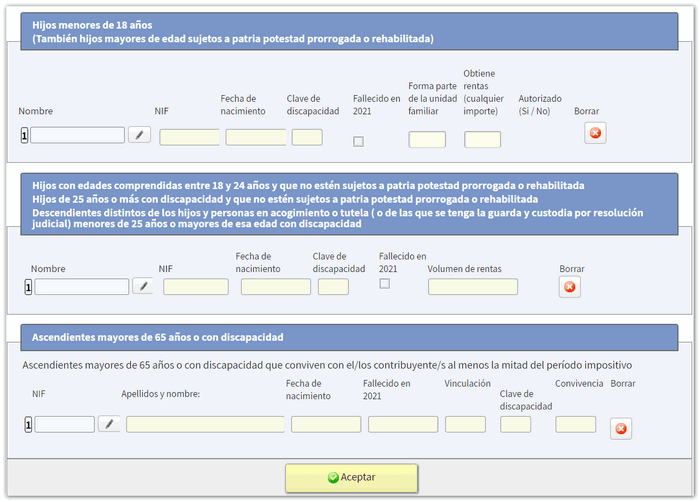The image size is (700, 502).
Task: Click the Volumen de rentas field
Action: pyautogui.click(x=472, y=287)
